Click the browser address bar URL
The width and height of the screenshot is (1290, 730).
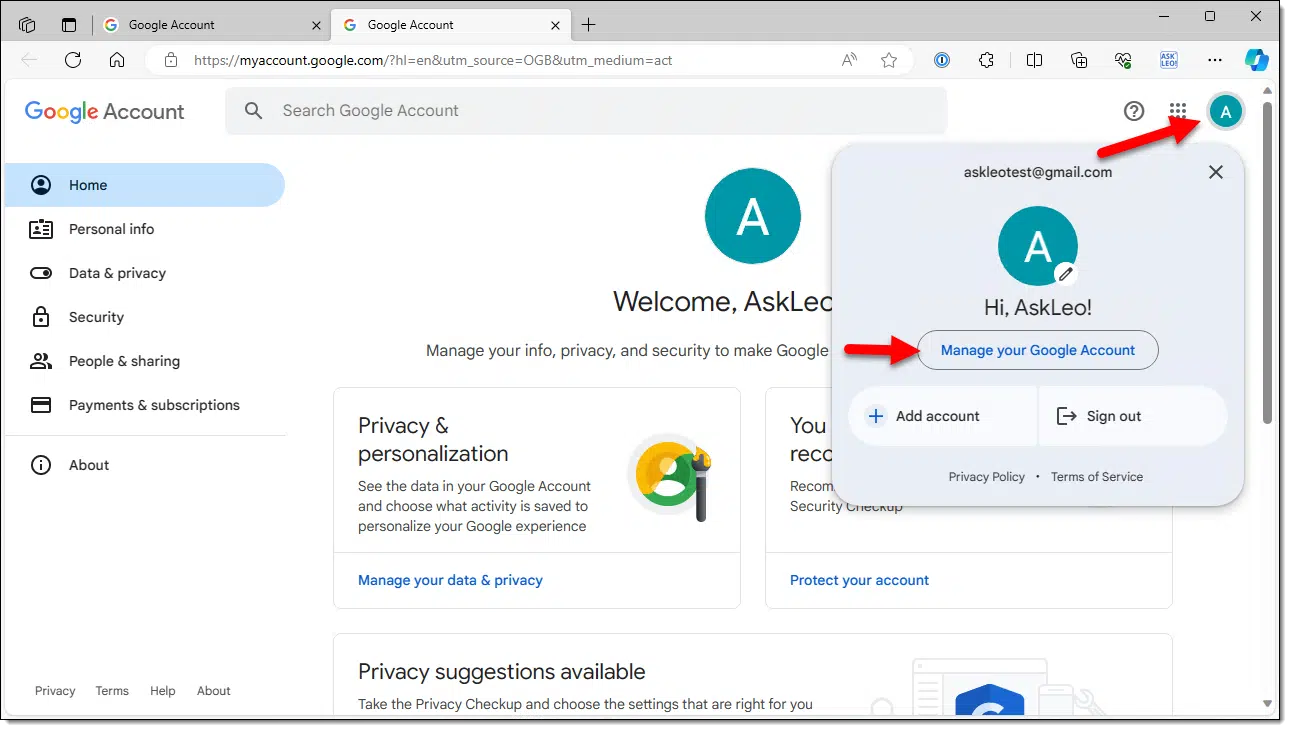coord(433,60)
